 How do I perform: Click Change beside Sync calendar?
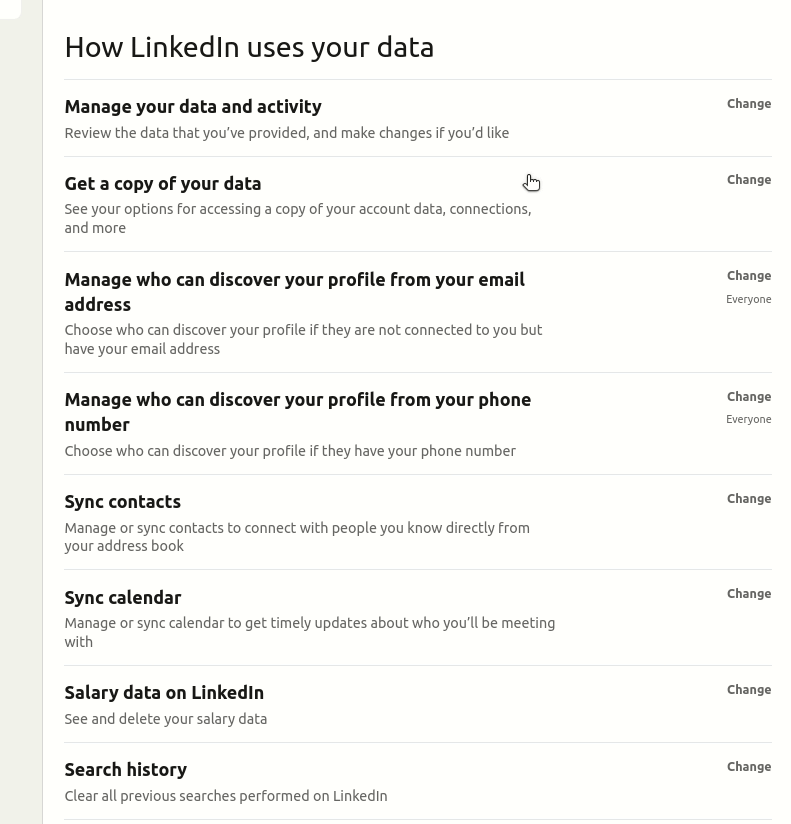click(748, 594)
